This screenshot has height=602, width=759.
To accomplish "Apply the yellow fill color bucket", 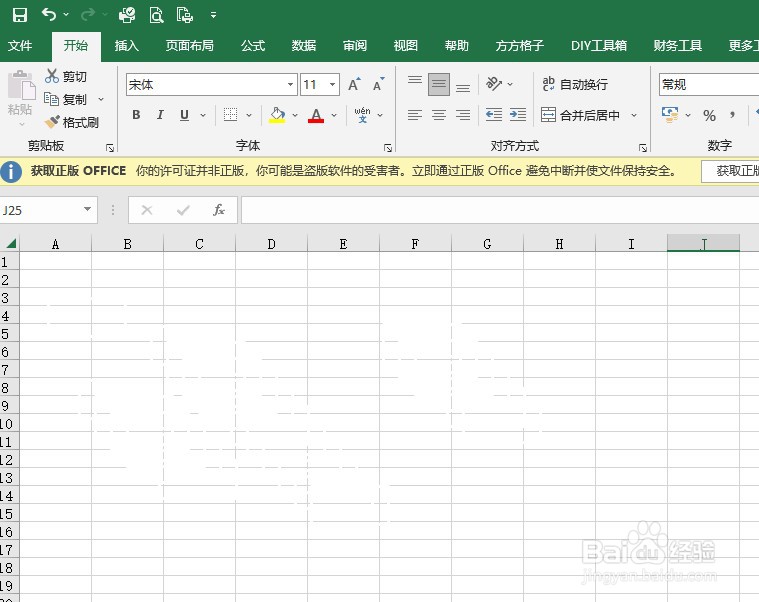I will coord(277,115).
